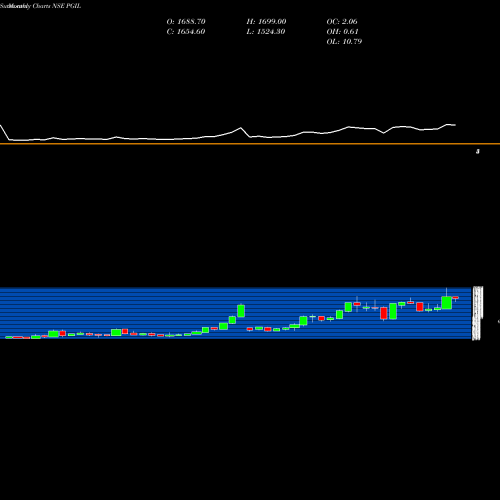Viewport: 500px width, 500px height.
Task: Click the white price scale at the right of the blue band
Action: tap(478, 313)
